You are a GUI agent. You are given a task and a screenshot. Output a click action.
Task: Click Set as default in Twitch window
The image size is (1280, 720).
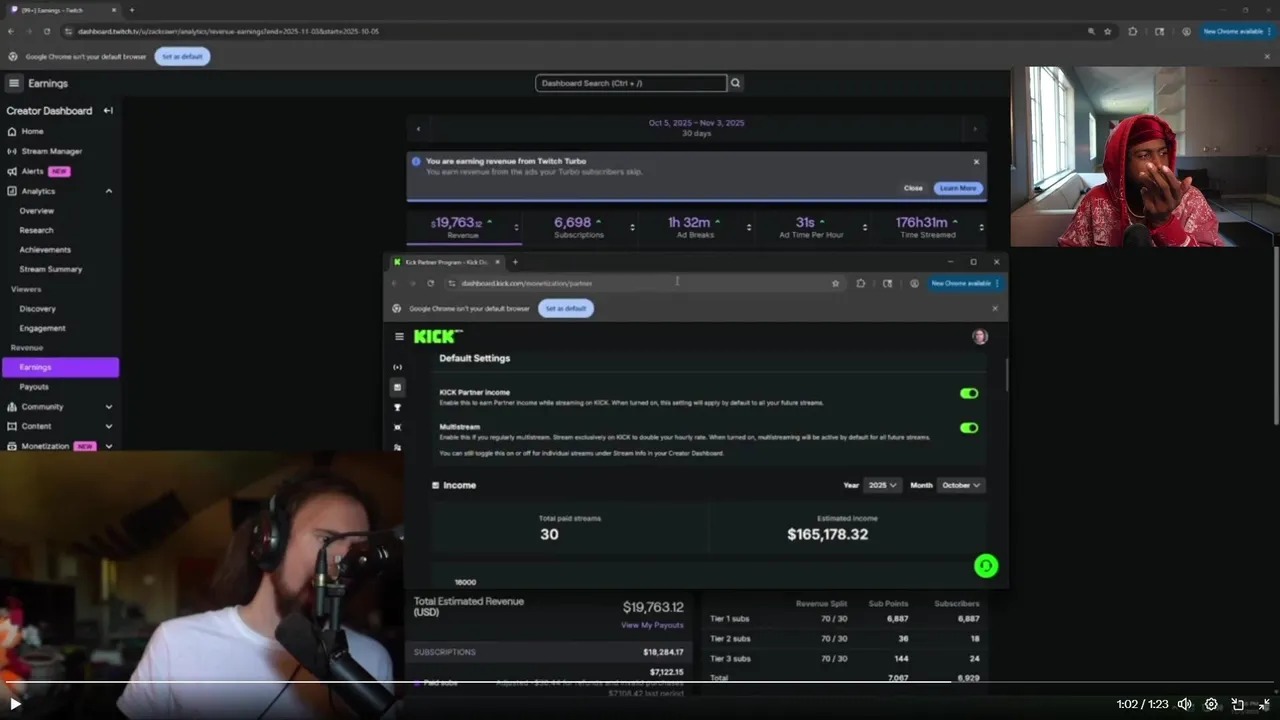click(x=182, y=57)
